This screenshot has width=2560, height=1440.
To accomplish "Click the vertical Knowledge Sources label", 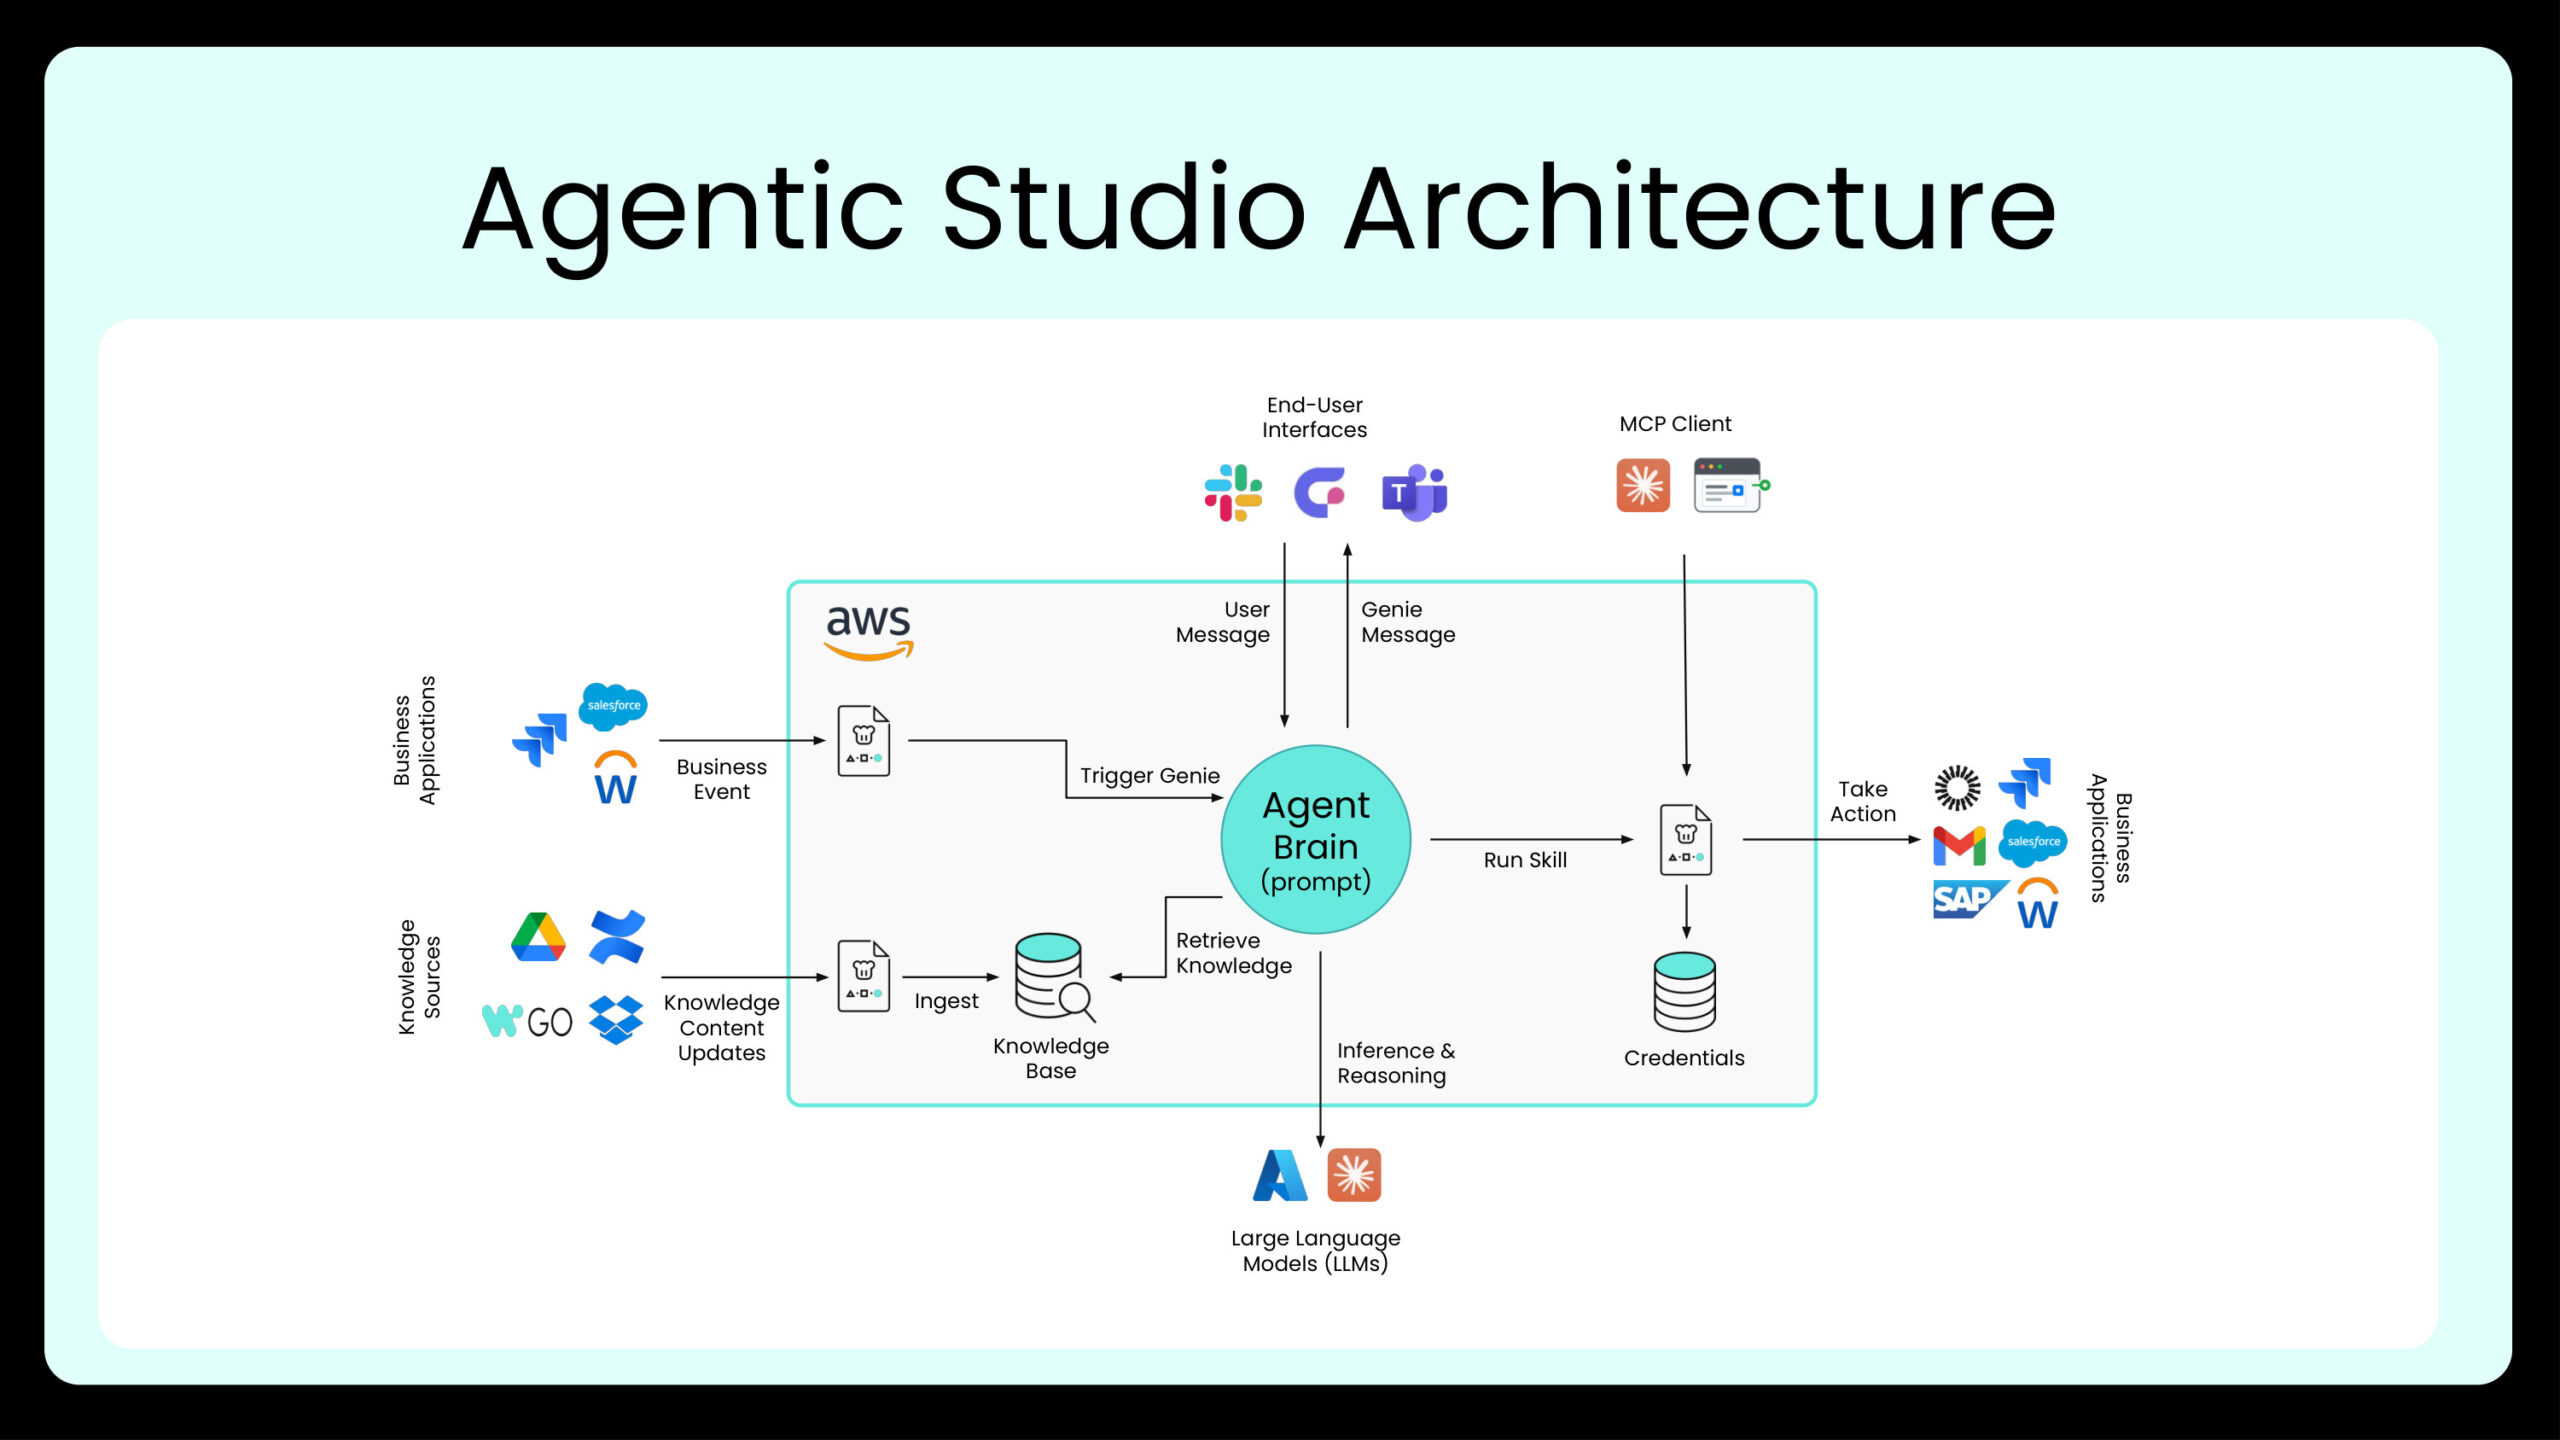I will (x=419, y=977).
